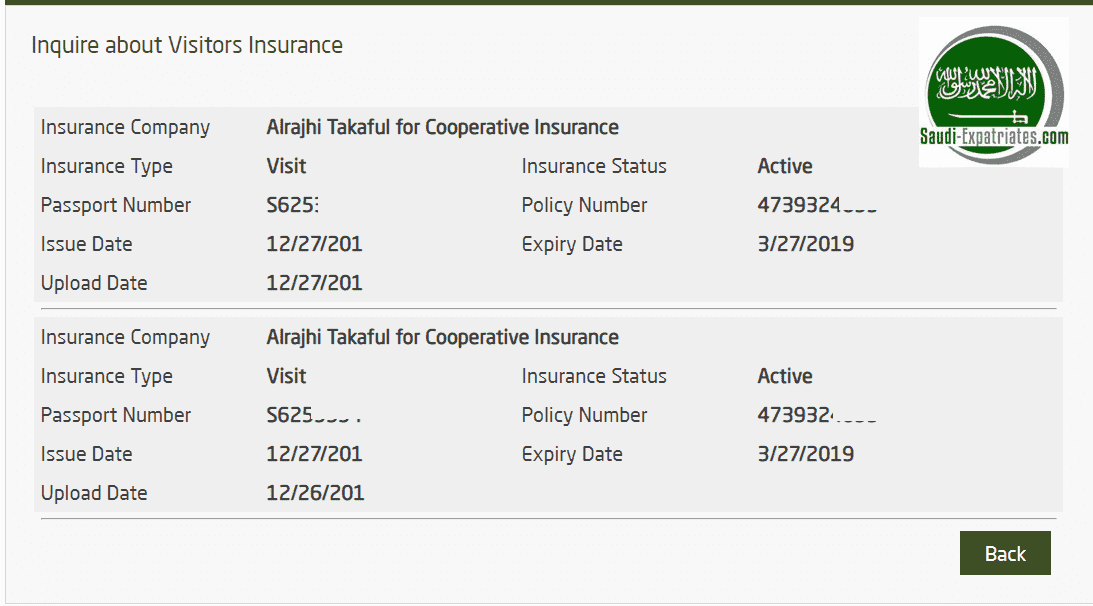The image size is (1093, 606).
Task: Select the 'Inquire about Visitors Insurance' heading
Action: 187,45
